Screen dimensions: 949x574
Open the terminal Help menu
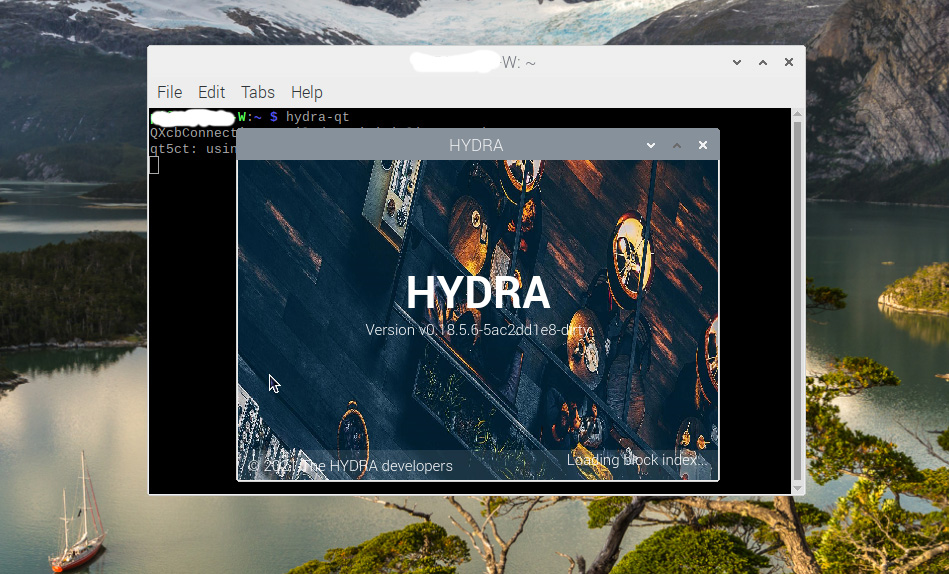(x=307, y=92)
